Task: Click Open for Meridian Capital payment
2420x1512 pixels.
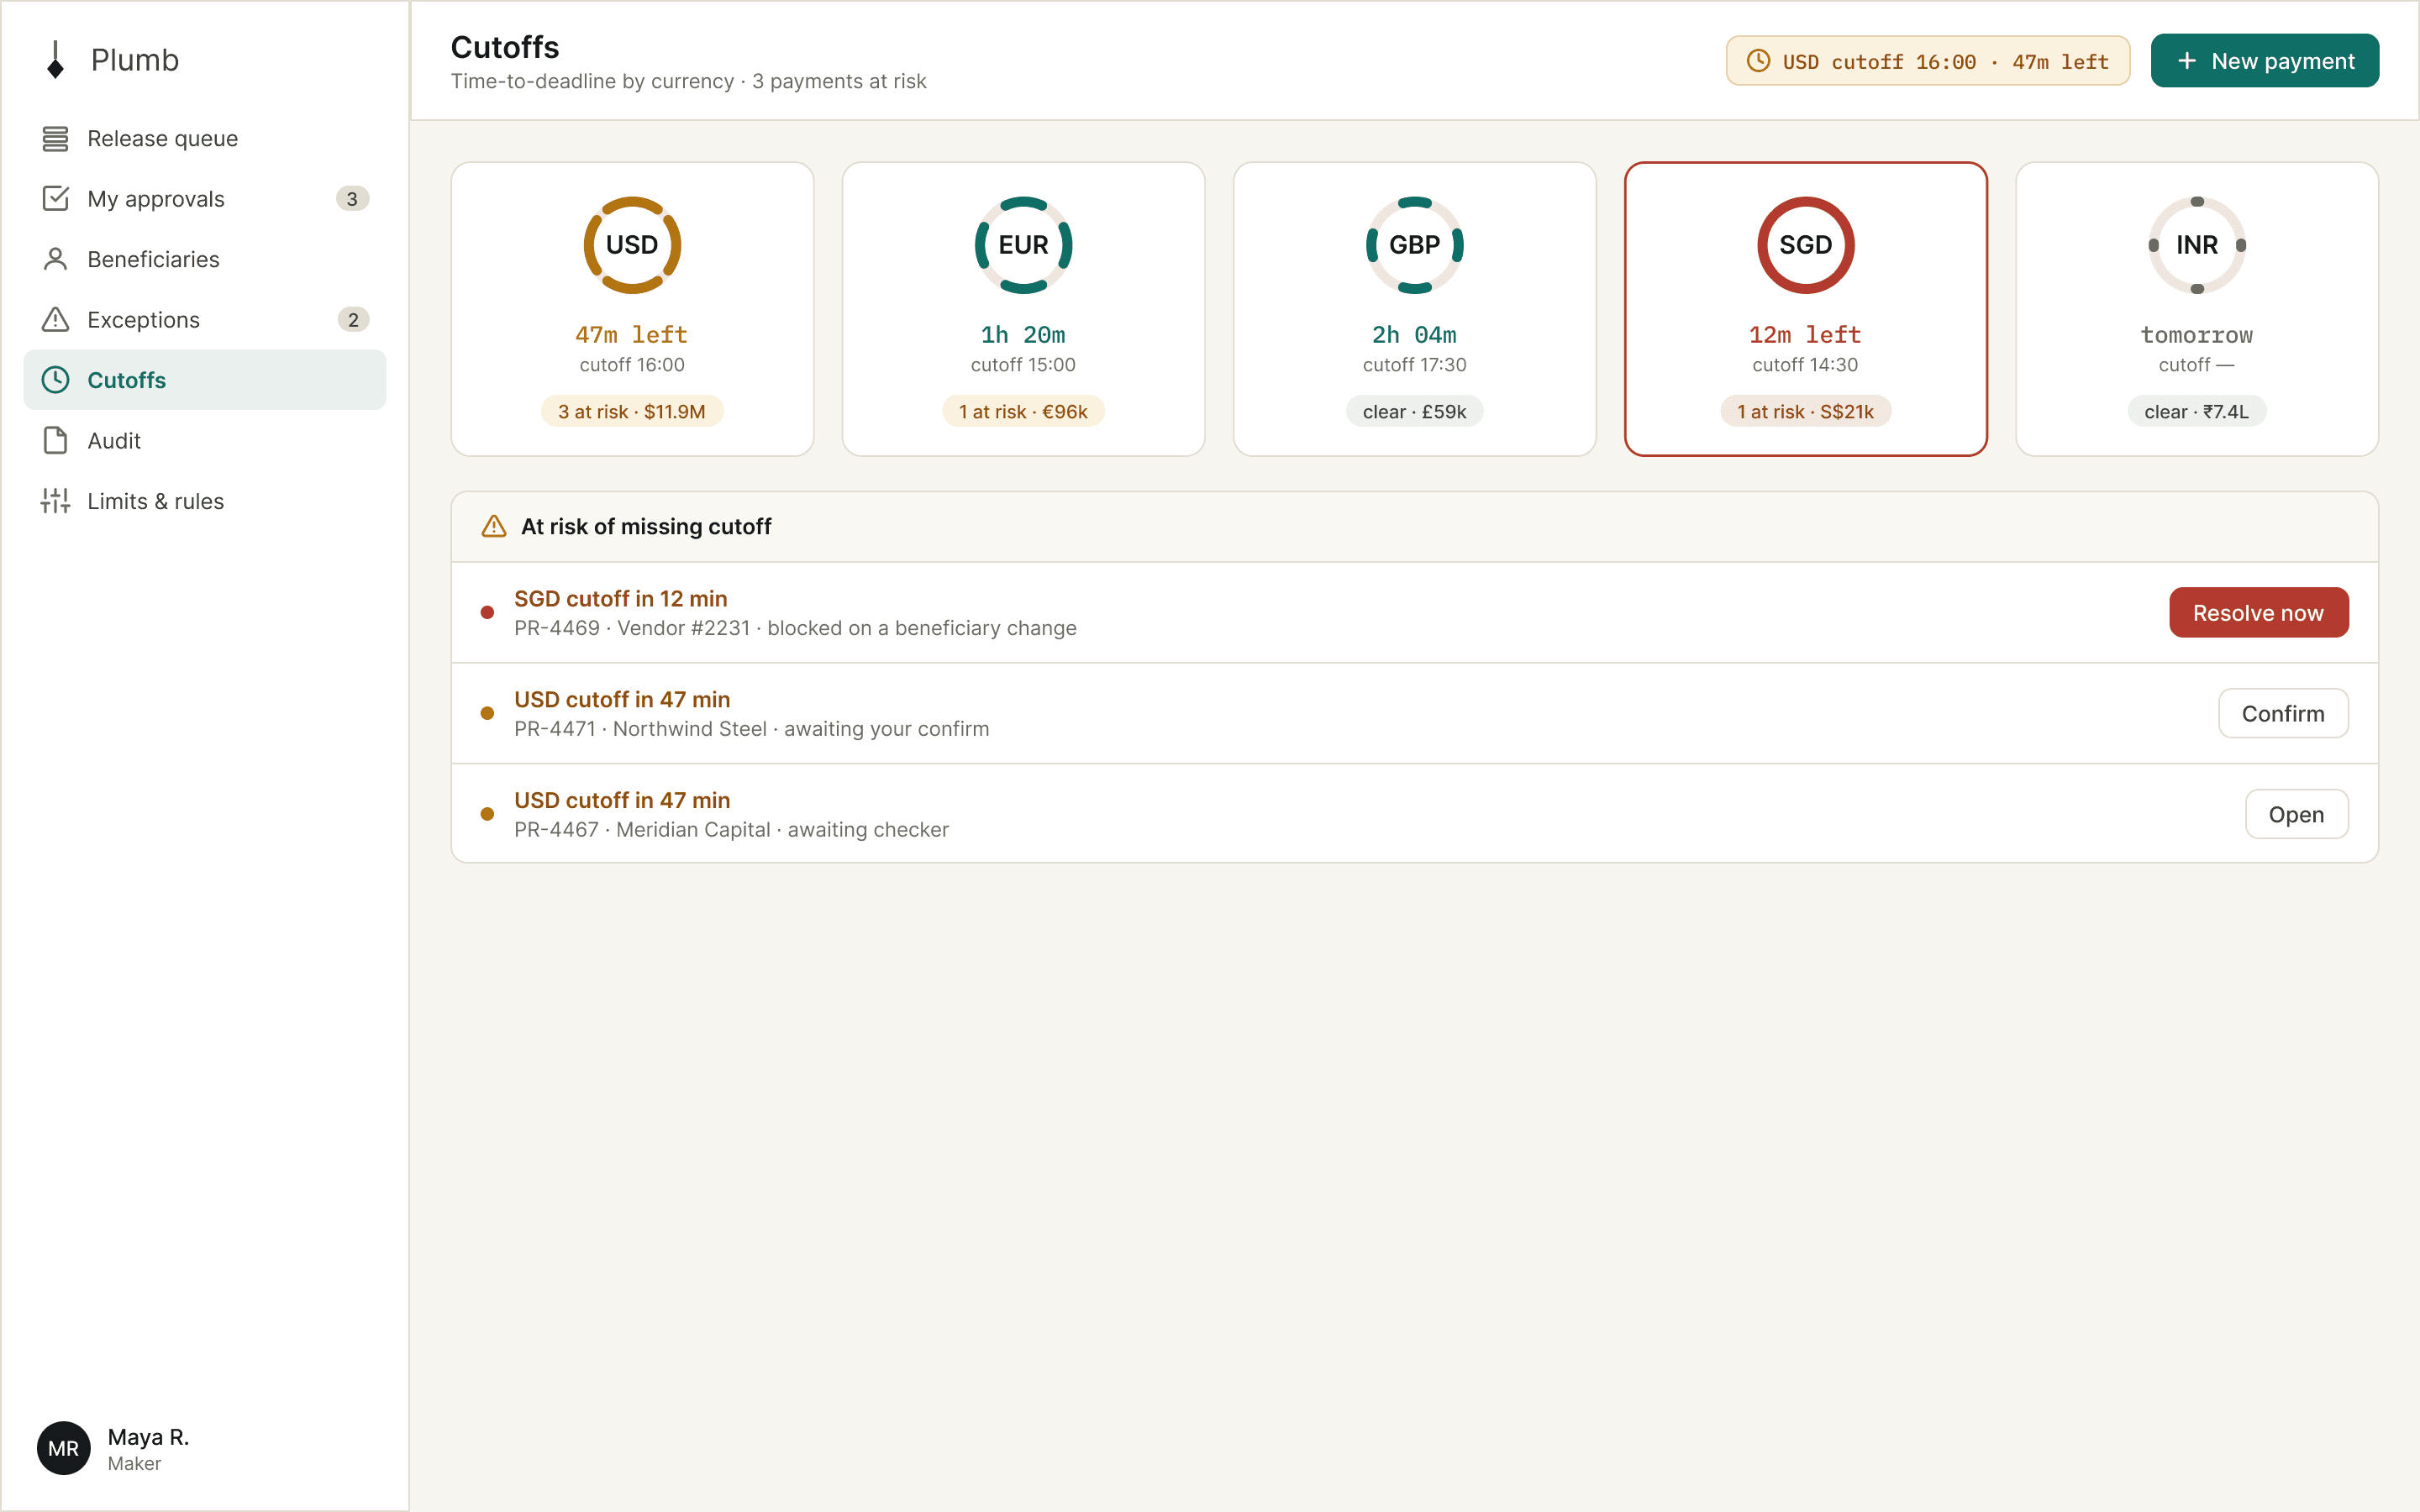Action: click(x=2296, y=814)
